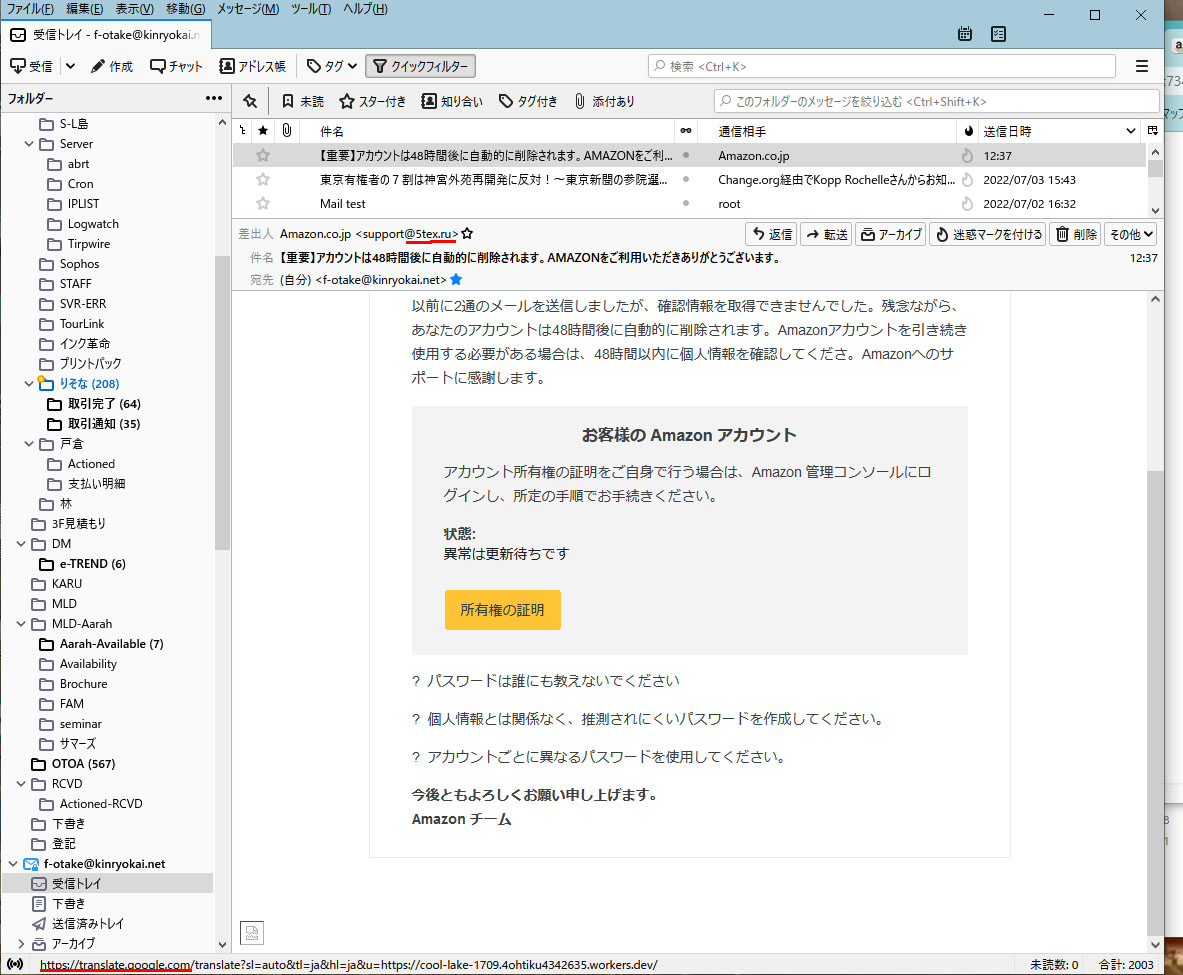Open the タグ dropdown in toolbar
Viewport: 1183px width, 975px height.
[x=332, y=66]
